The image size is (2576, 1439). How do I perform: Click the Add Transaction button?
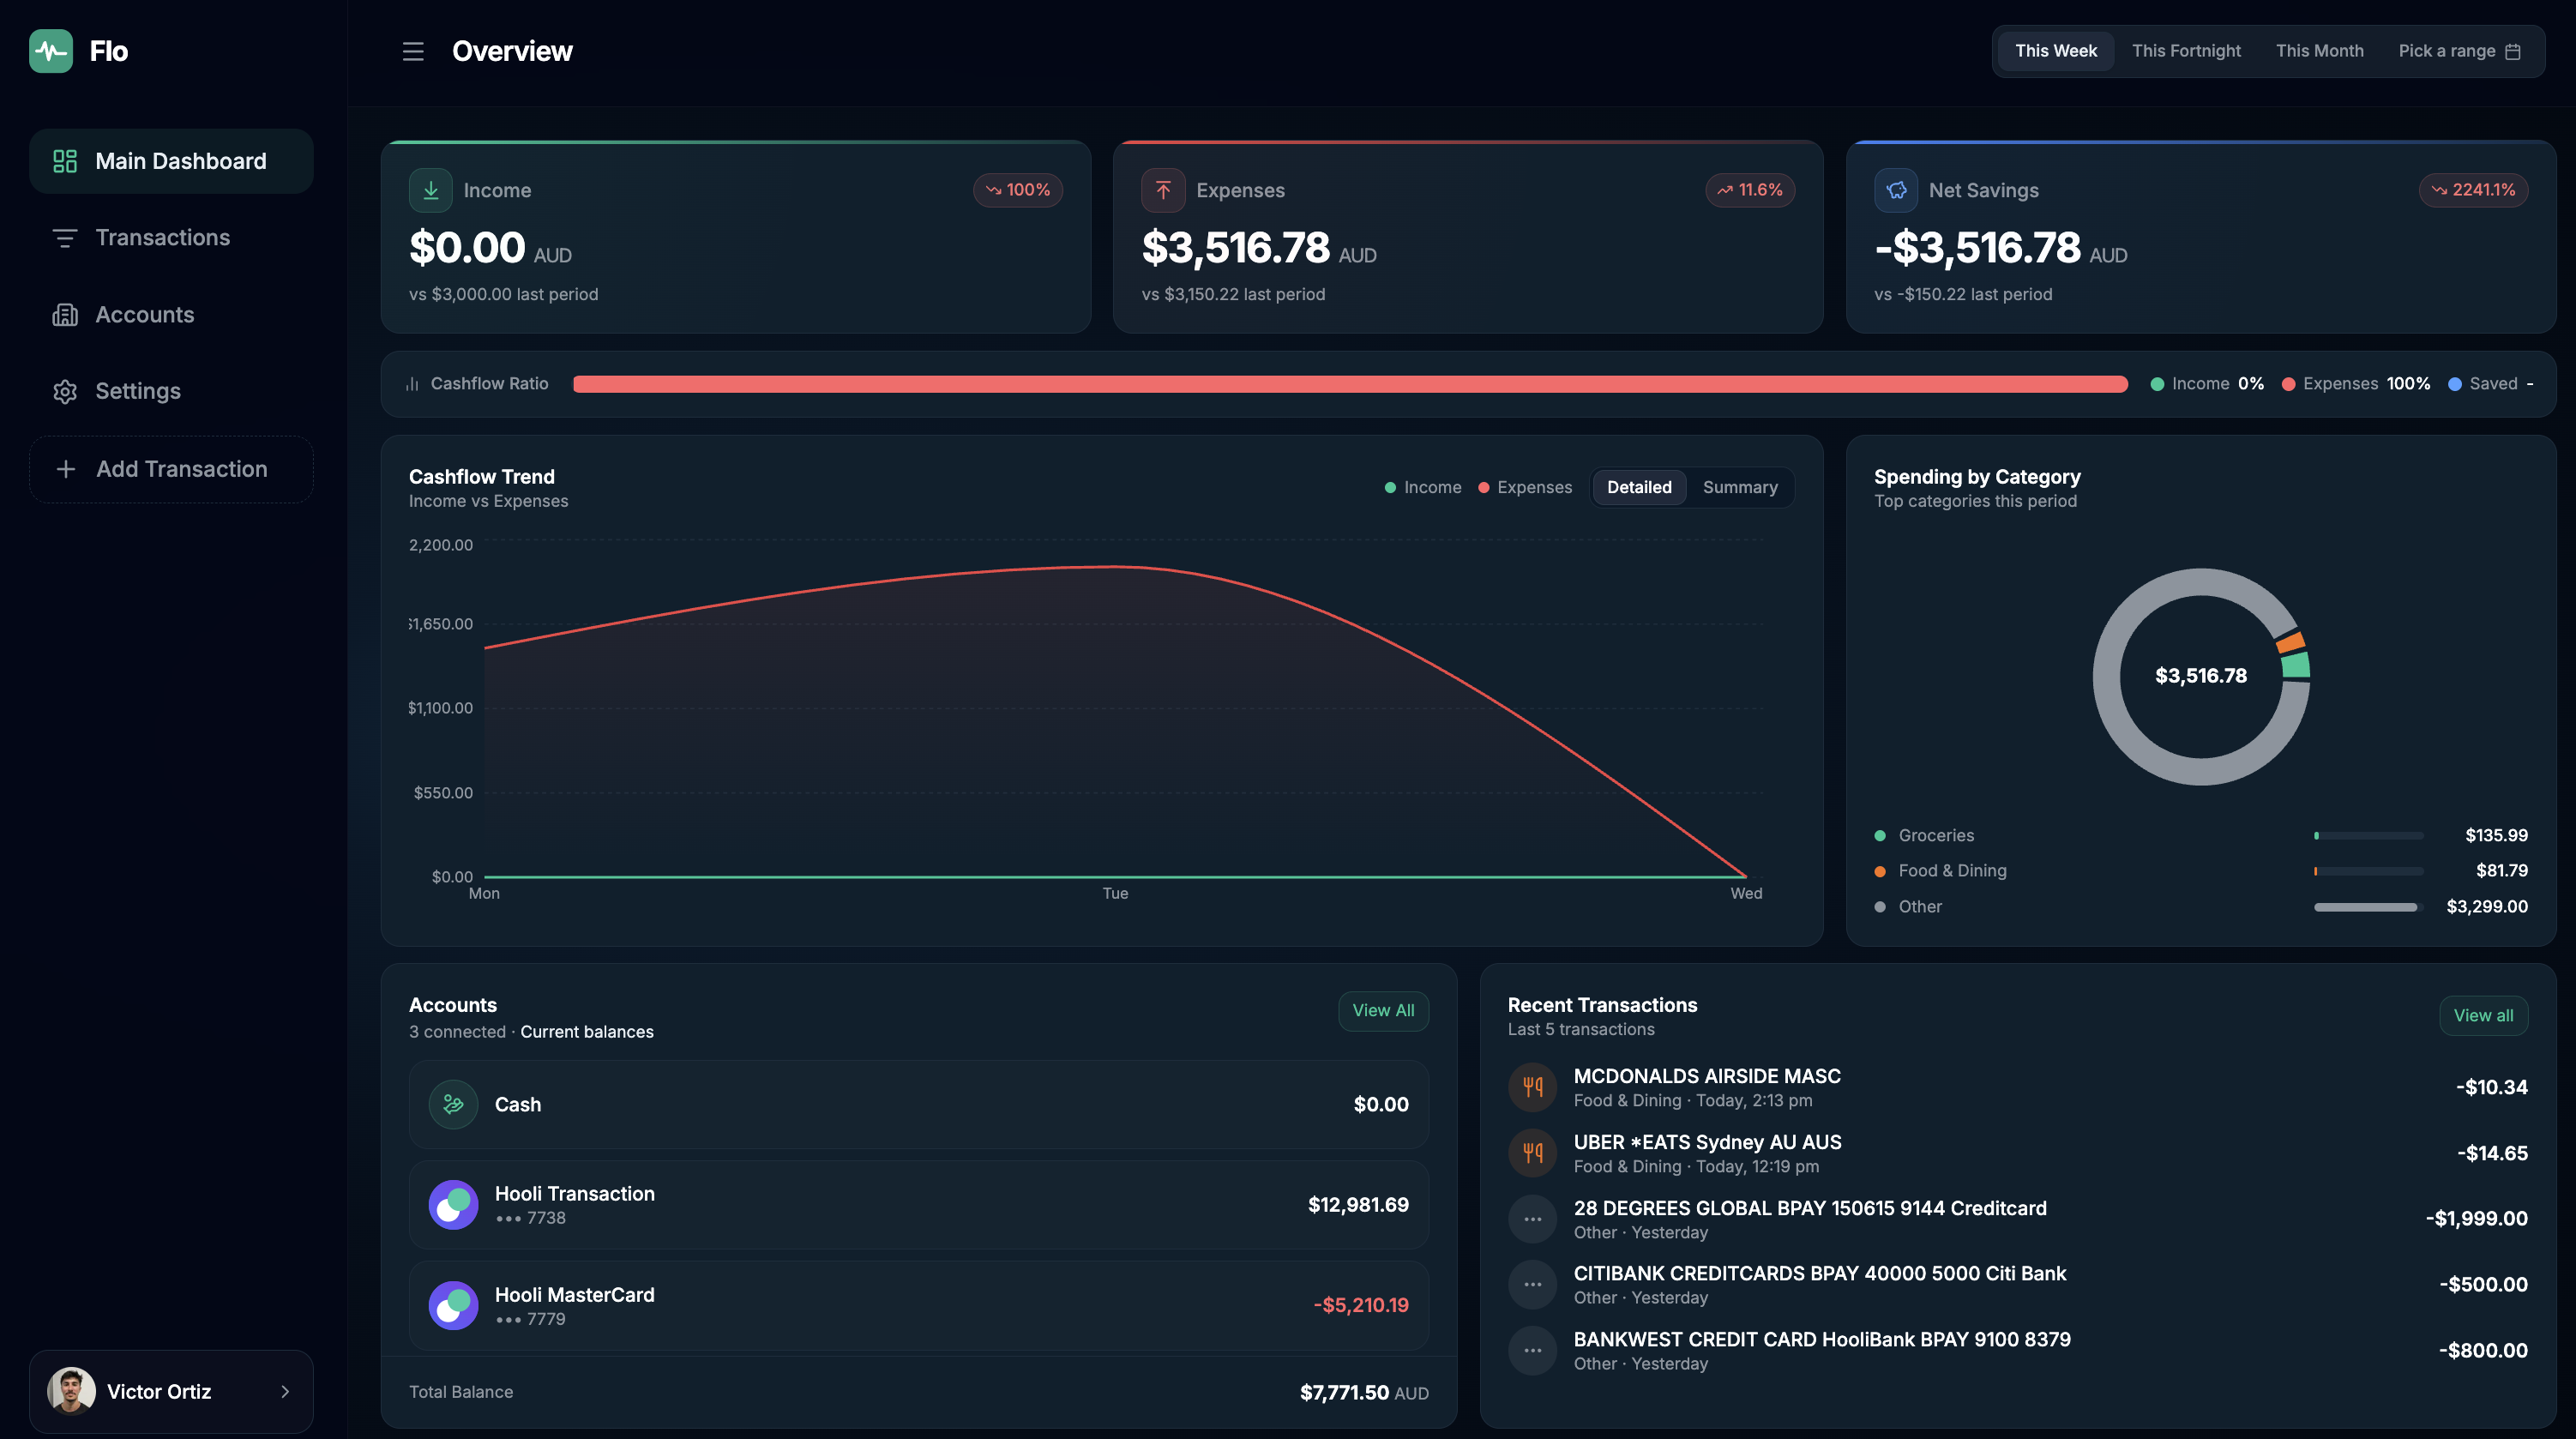[171, 469]
